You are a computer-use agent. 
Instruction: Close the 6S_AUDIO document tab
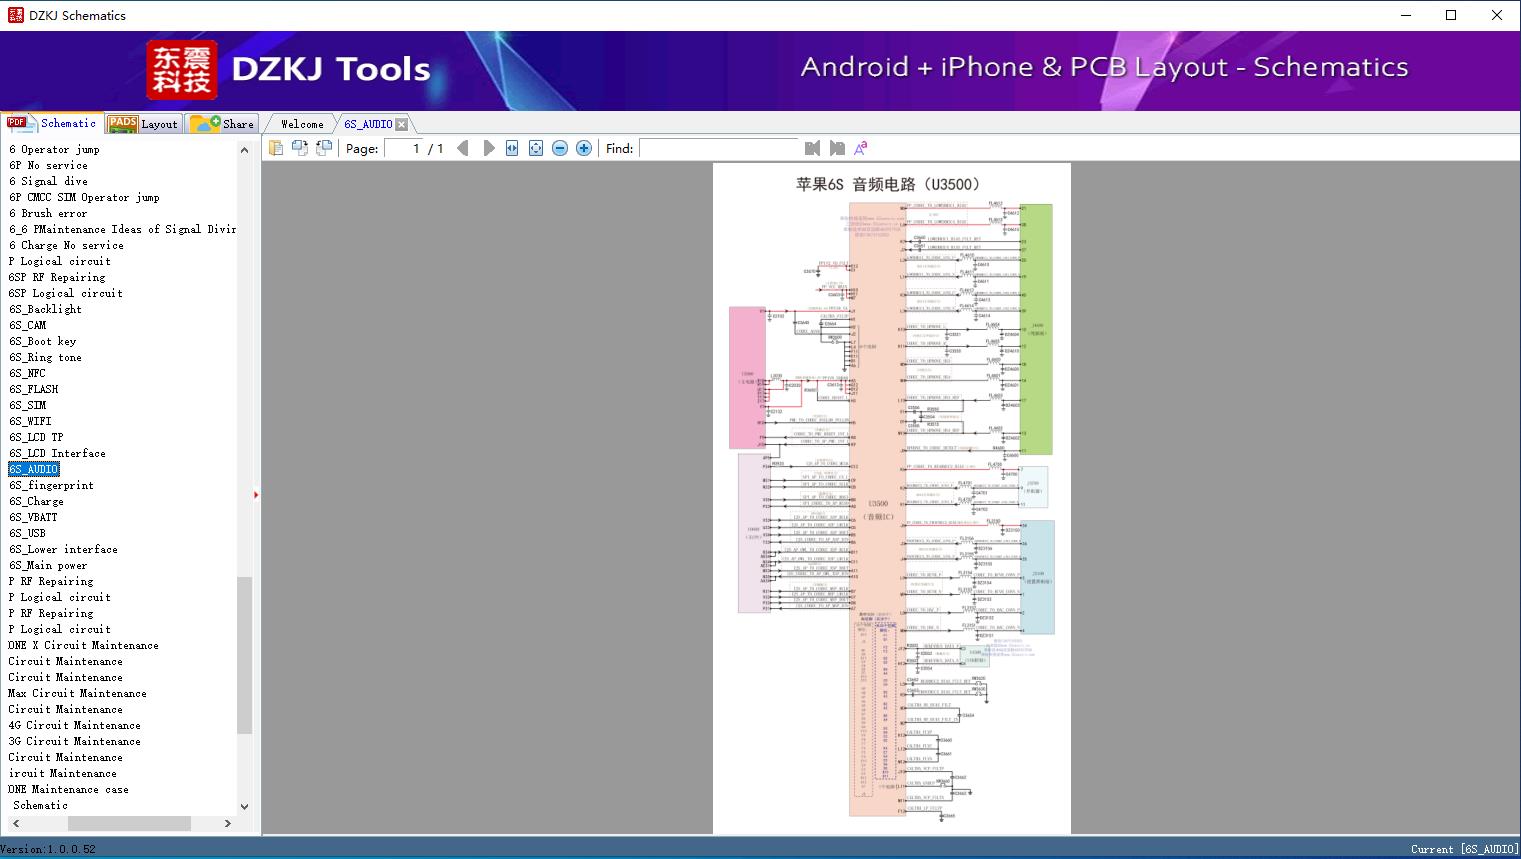tap(401, 124)
